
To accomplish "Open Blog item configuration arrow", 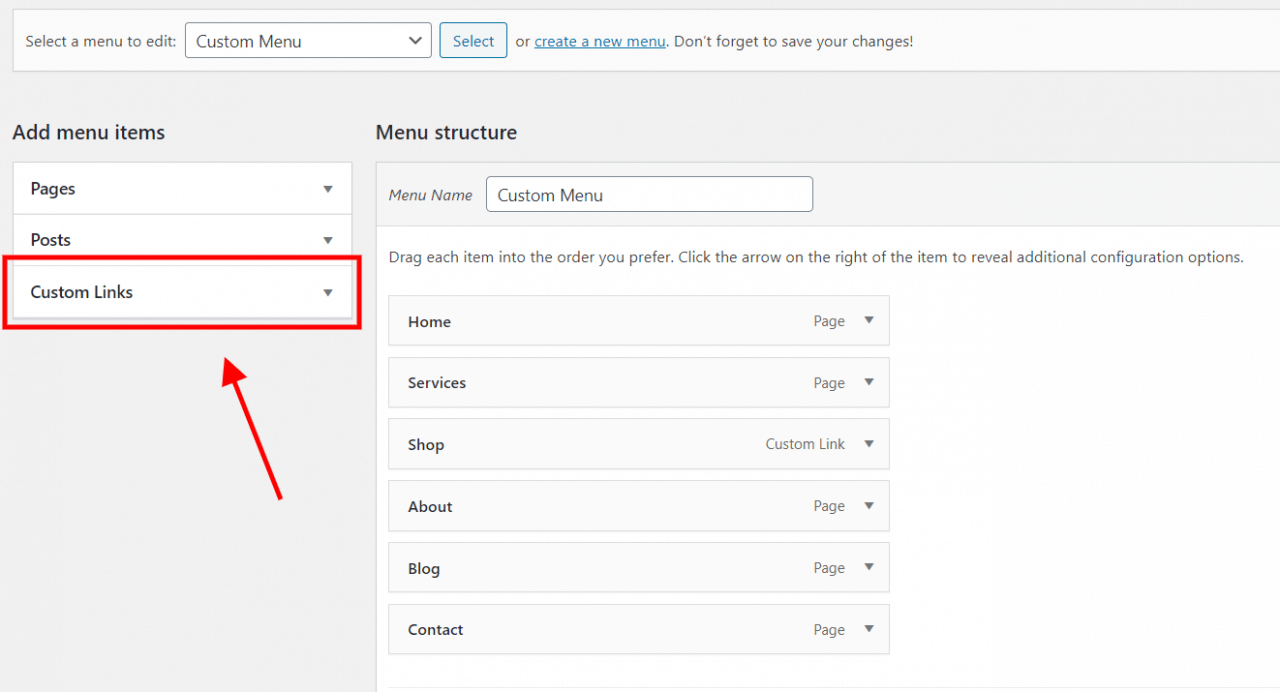I will pyautogui.click(x=869, y=568).
